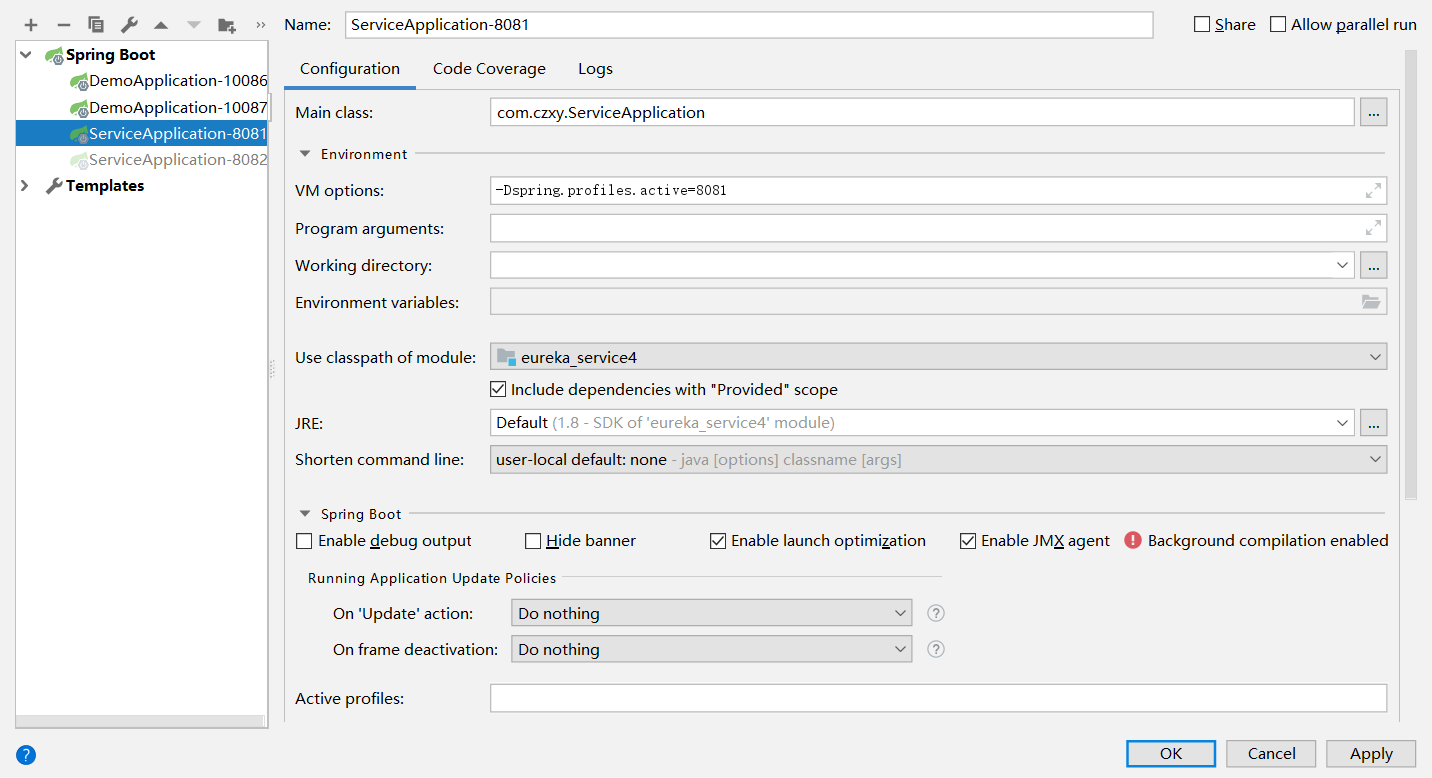The width and height of the screenshot is (1432, 778).
Task: Open Use classpath of module dropdown
Action: point(938,356)
